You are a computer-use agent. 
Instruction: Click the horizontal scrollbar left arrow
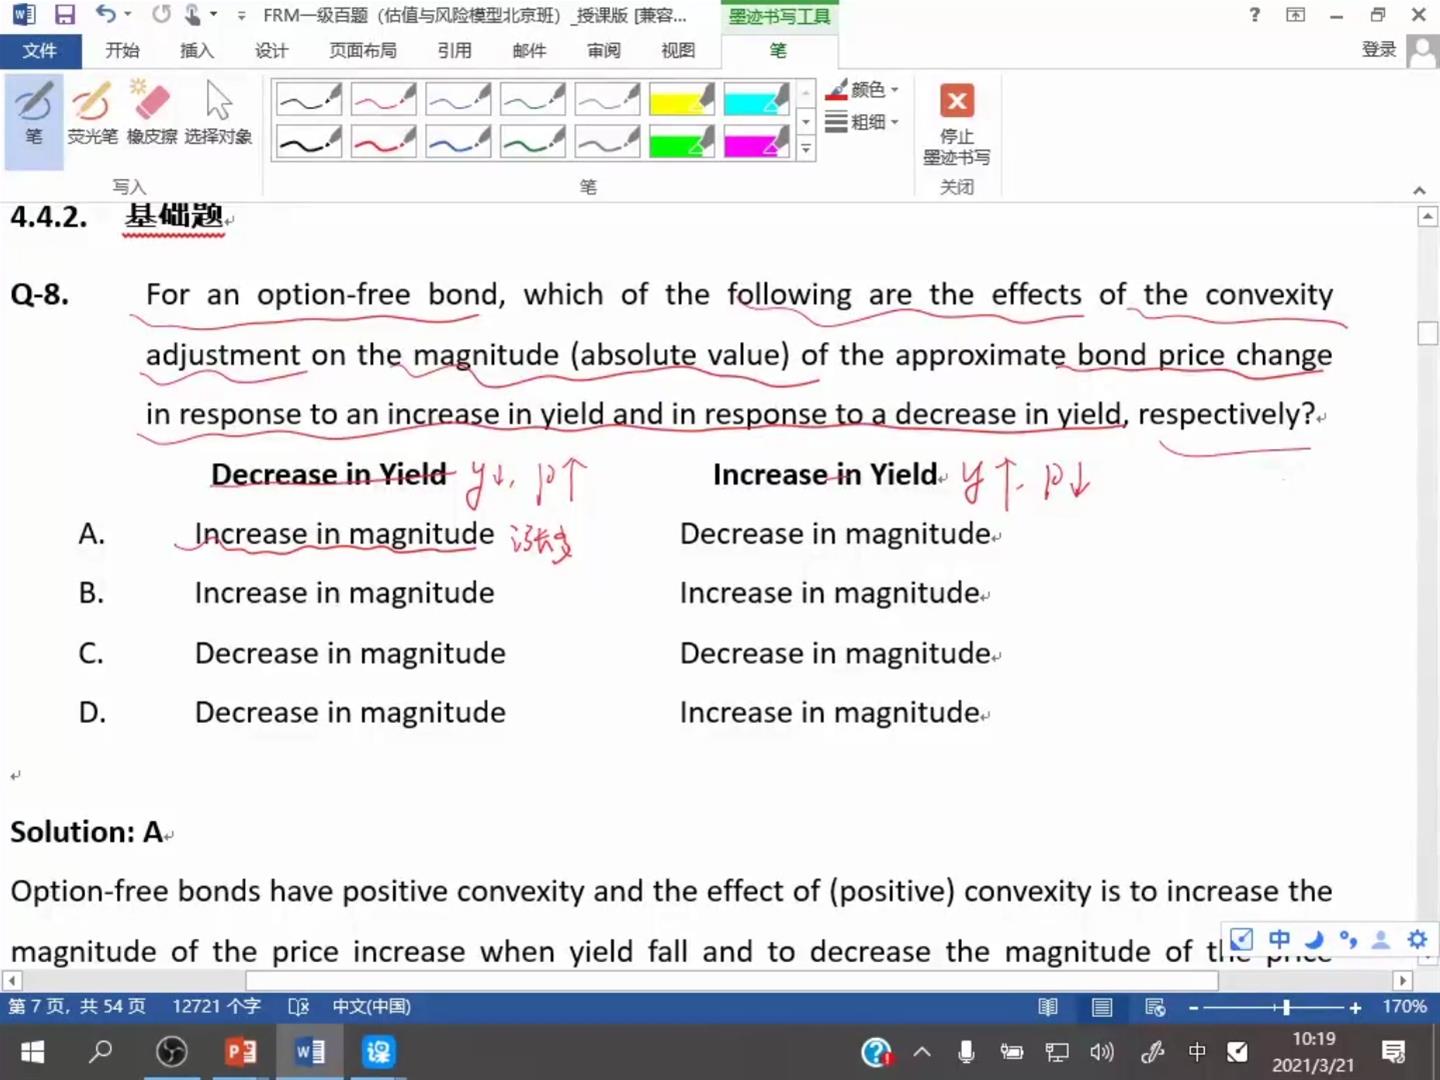coord(12,981)
